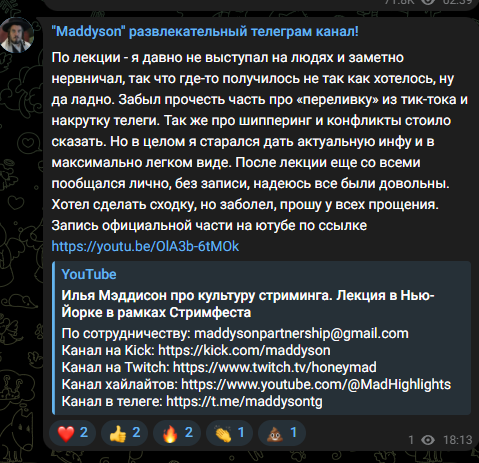Open the twitch.tv/honeymad link
479x463 pixels.
[275, 367]
